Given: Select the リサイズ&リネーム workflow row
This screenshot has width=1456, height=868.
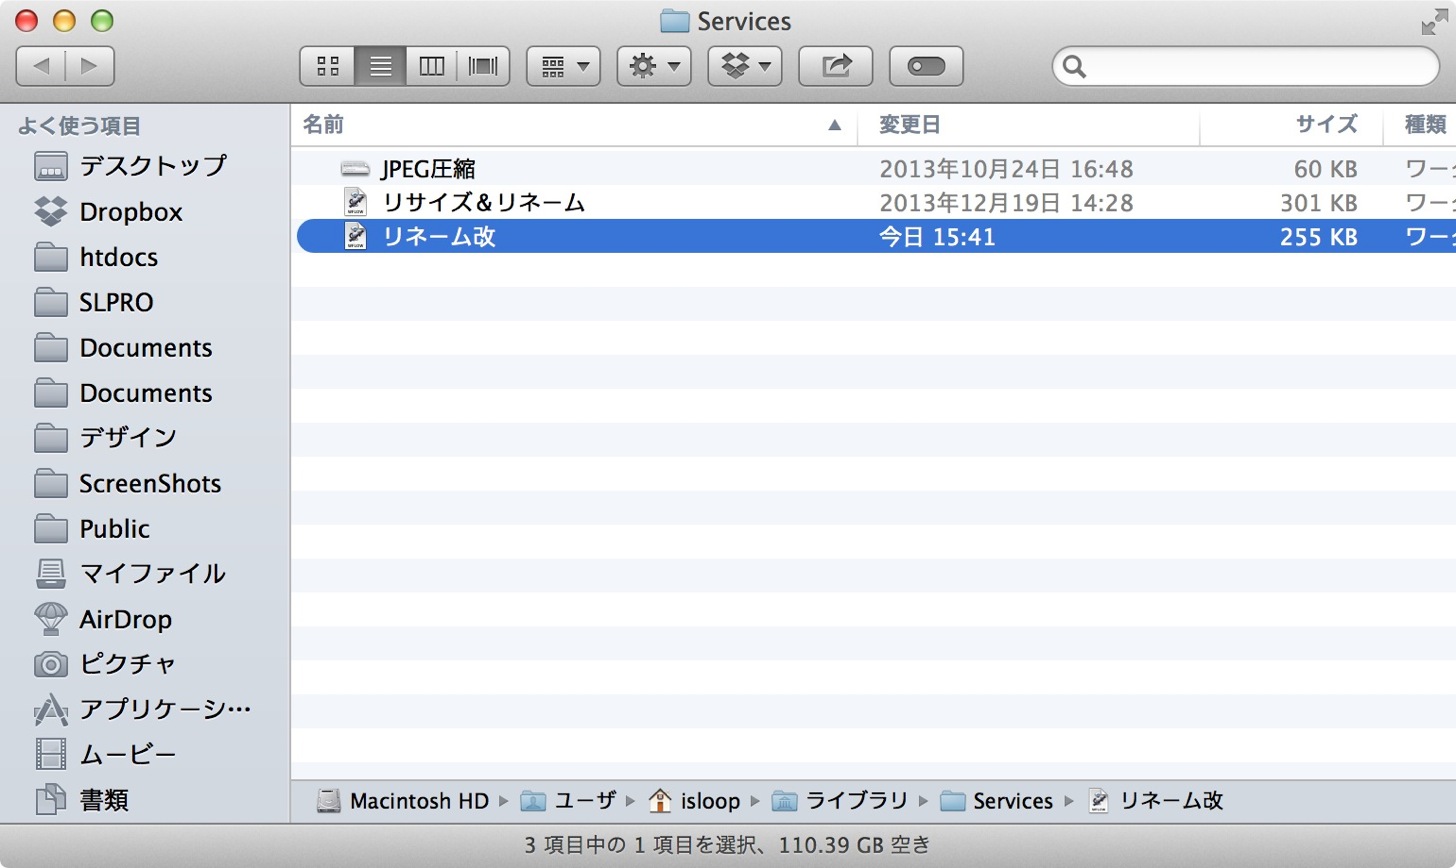Looking at the screenshot, I should [874, 202].
